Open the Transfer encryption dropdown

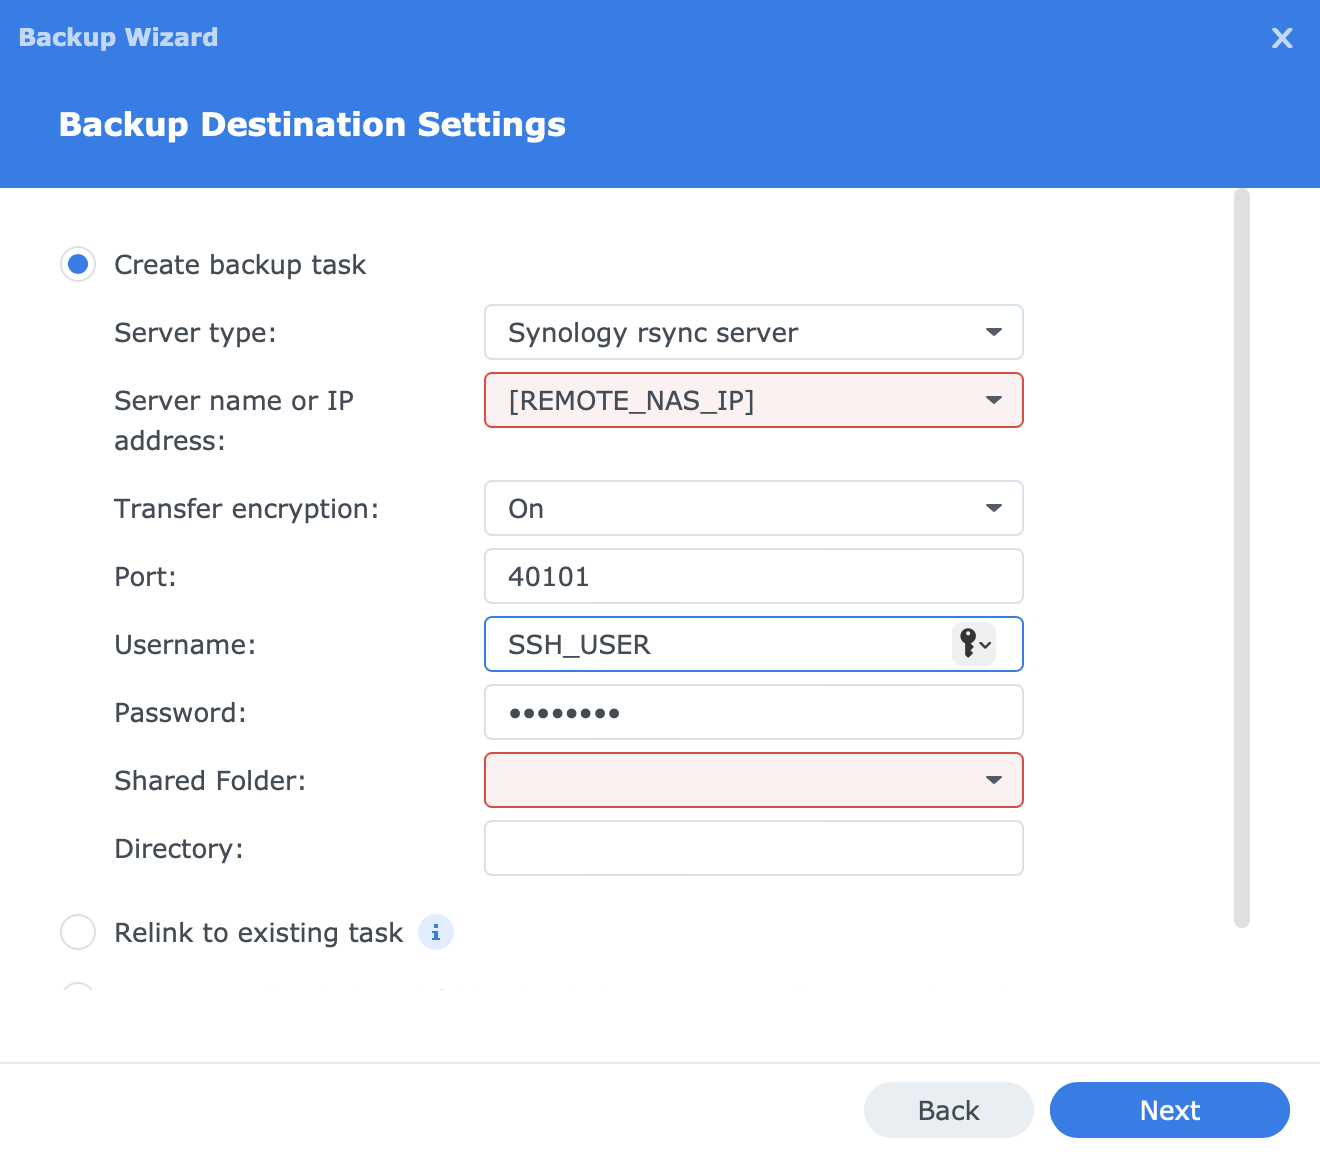(x=753, y=508)
